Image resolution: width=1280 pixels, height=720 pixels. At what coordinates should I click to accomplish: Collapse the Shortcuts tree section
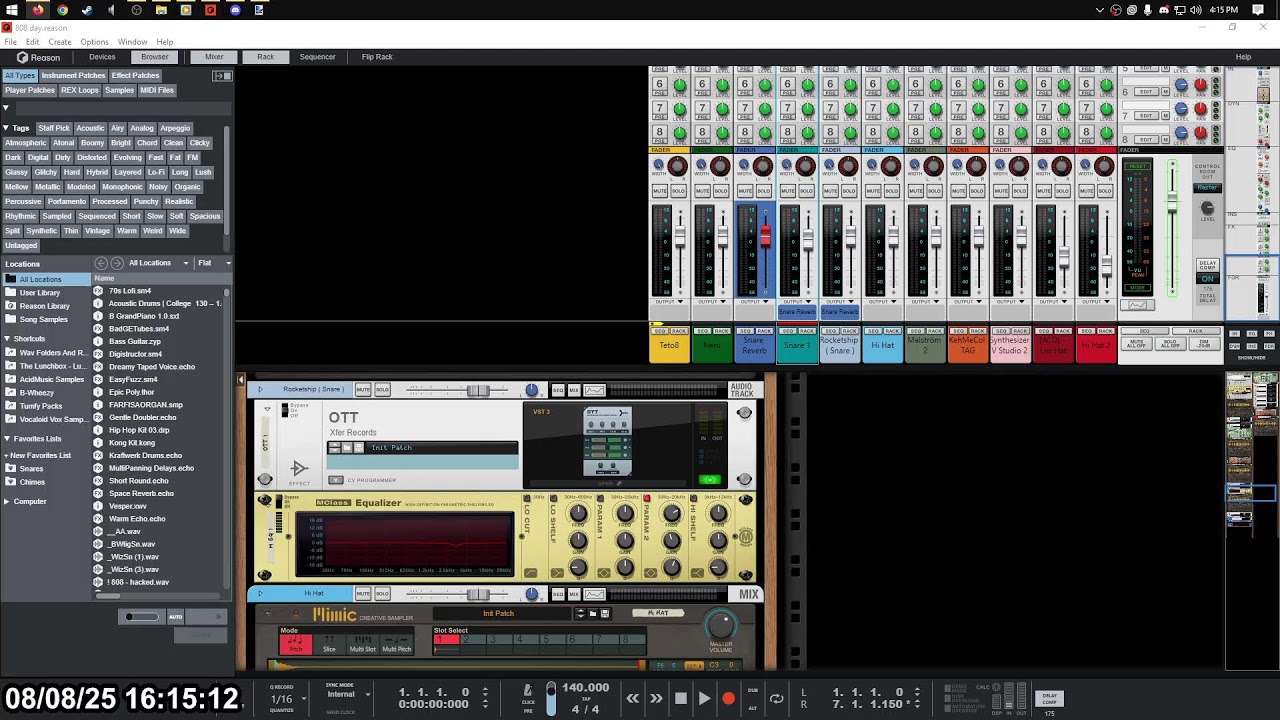(x=6, y=339)
